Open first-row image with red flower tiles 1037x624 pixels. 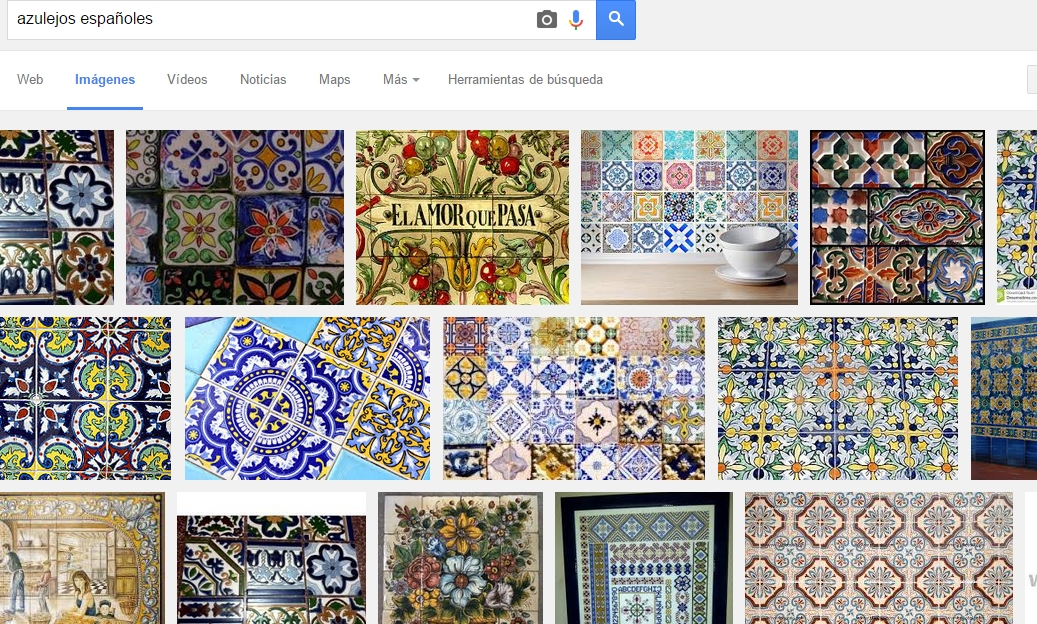click(235, 217)
